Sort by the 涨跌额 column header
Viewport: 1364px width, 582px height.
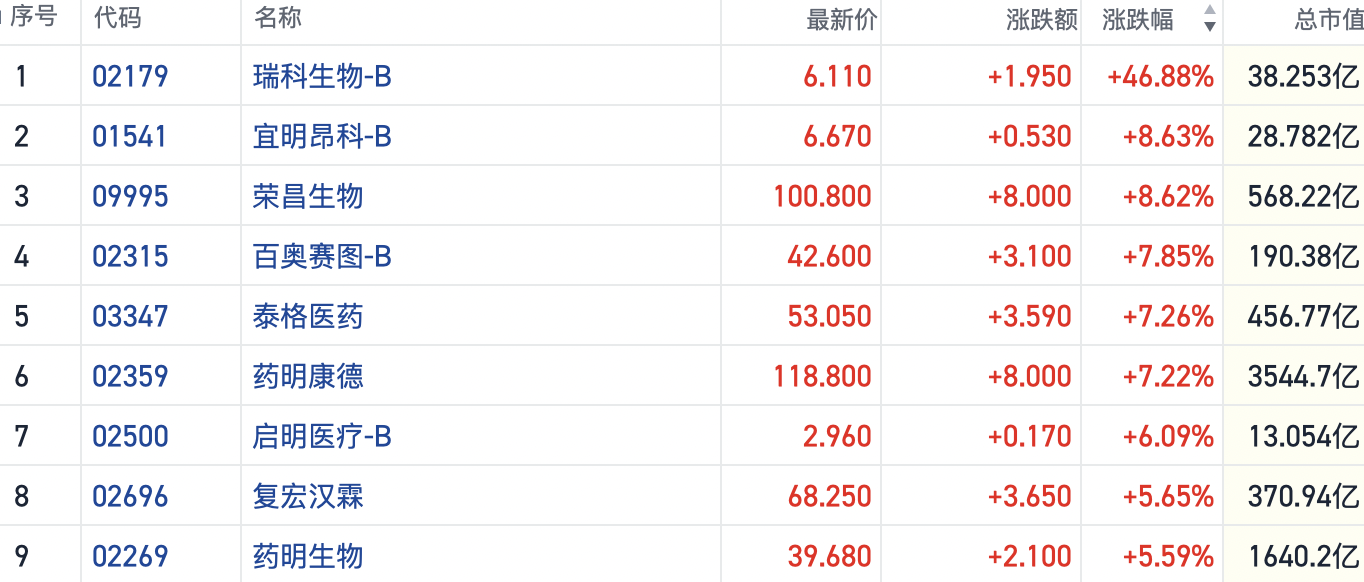[1041, 20]
